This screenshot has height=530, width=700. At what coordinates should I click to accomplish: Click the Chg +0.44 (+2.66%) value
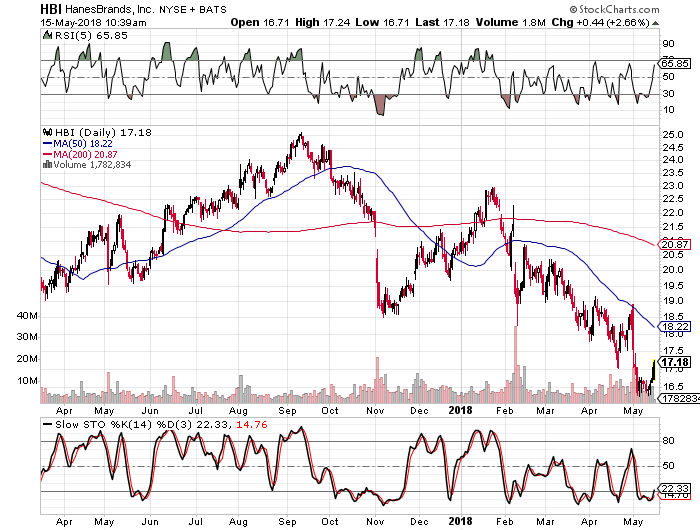click(x=600, y=22)
